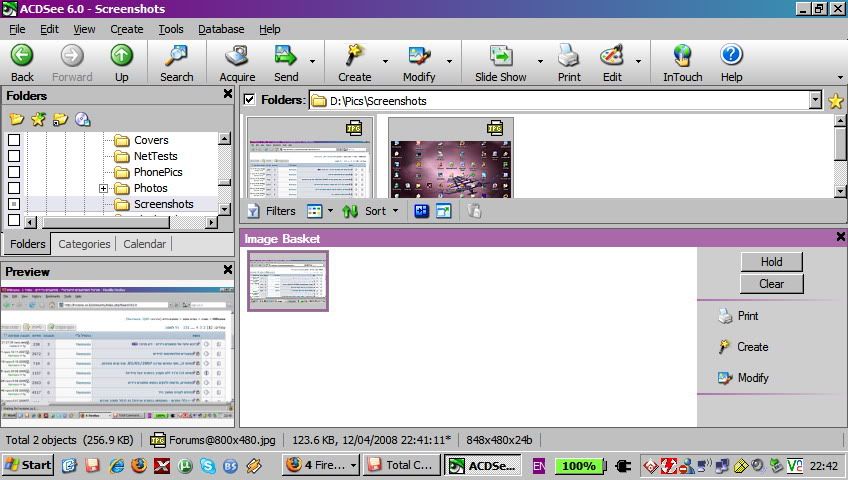Click the Modify toolbar icon
Image resolution: width=848 pixels, height=480 pixels.
point(419,55)
